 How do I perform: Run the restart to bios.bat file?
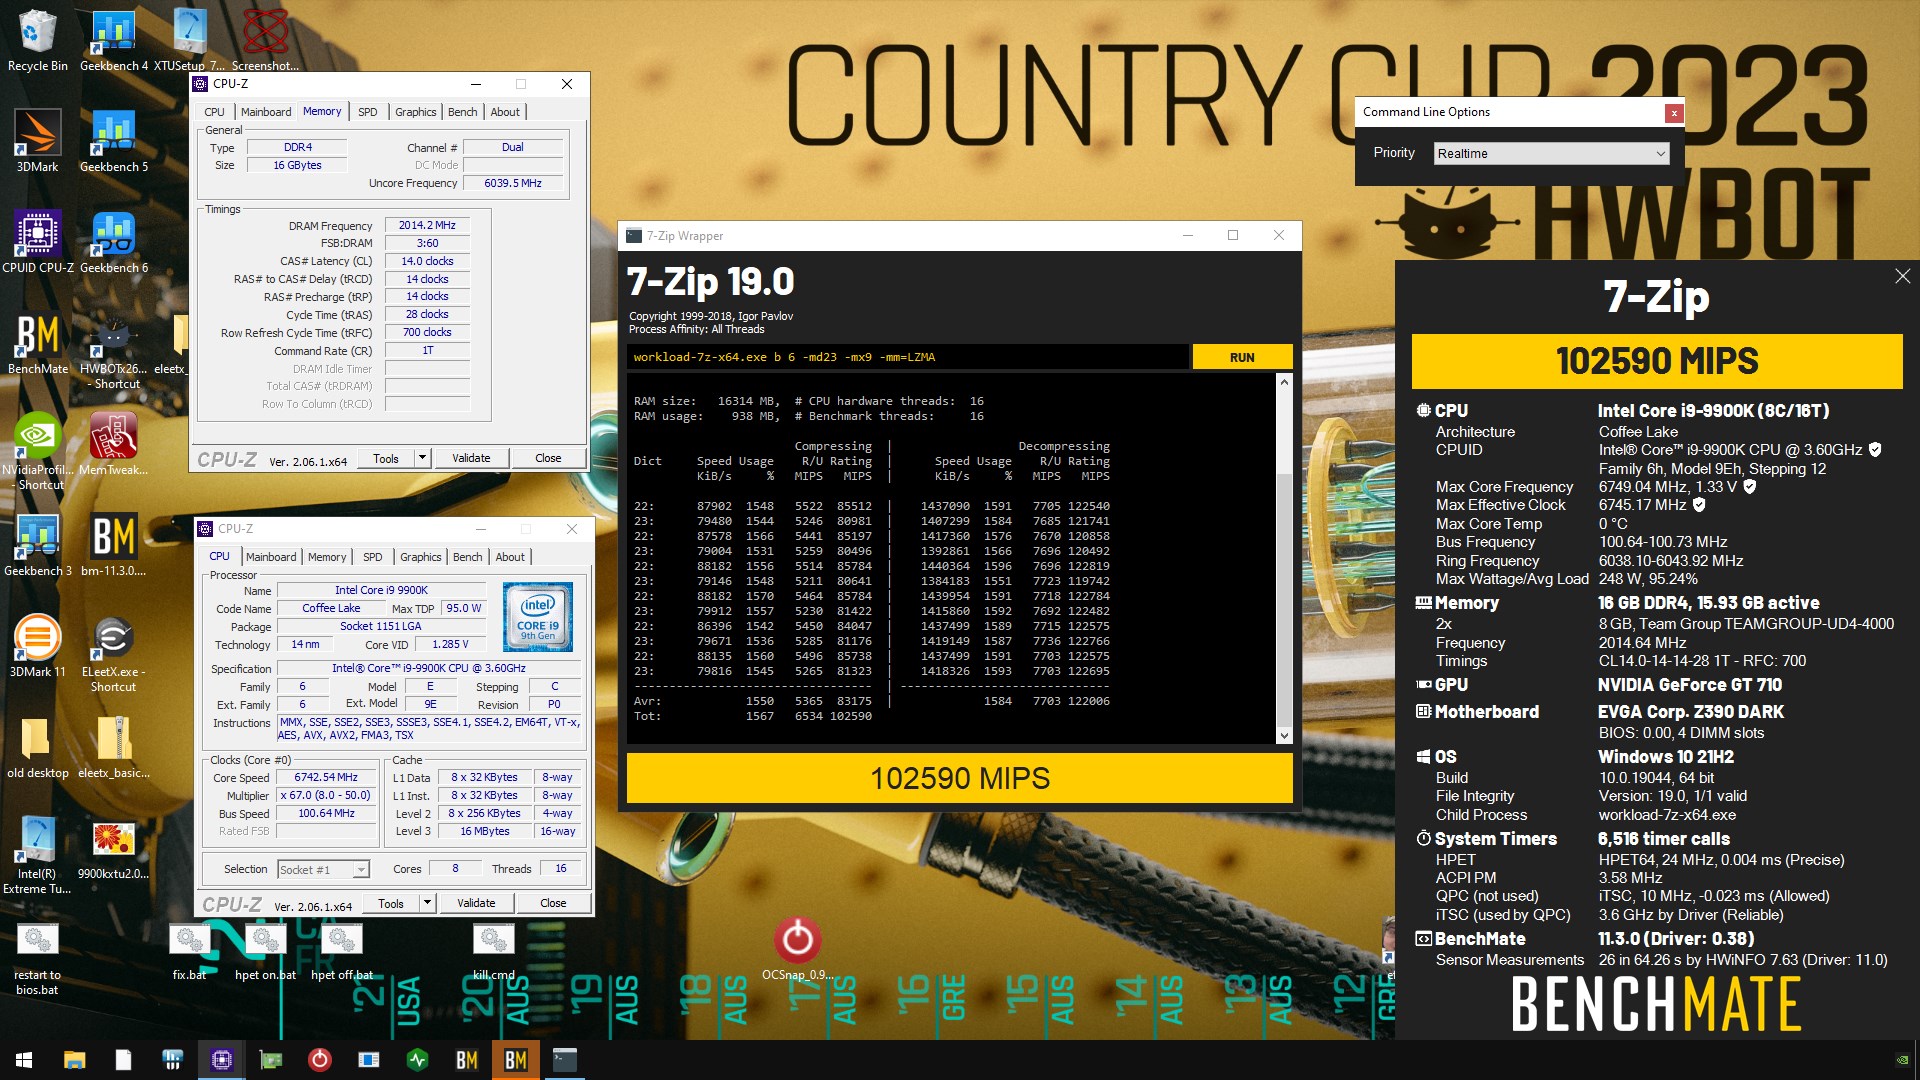(x=37, y=958)
